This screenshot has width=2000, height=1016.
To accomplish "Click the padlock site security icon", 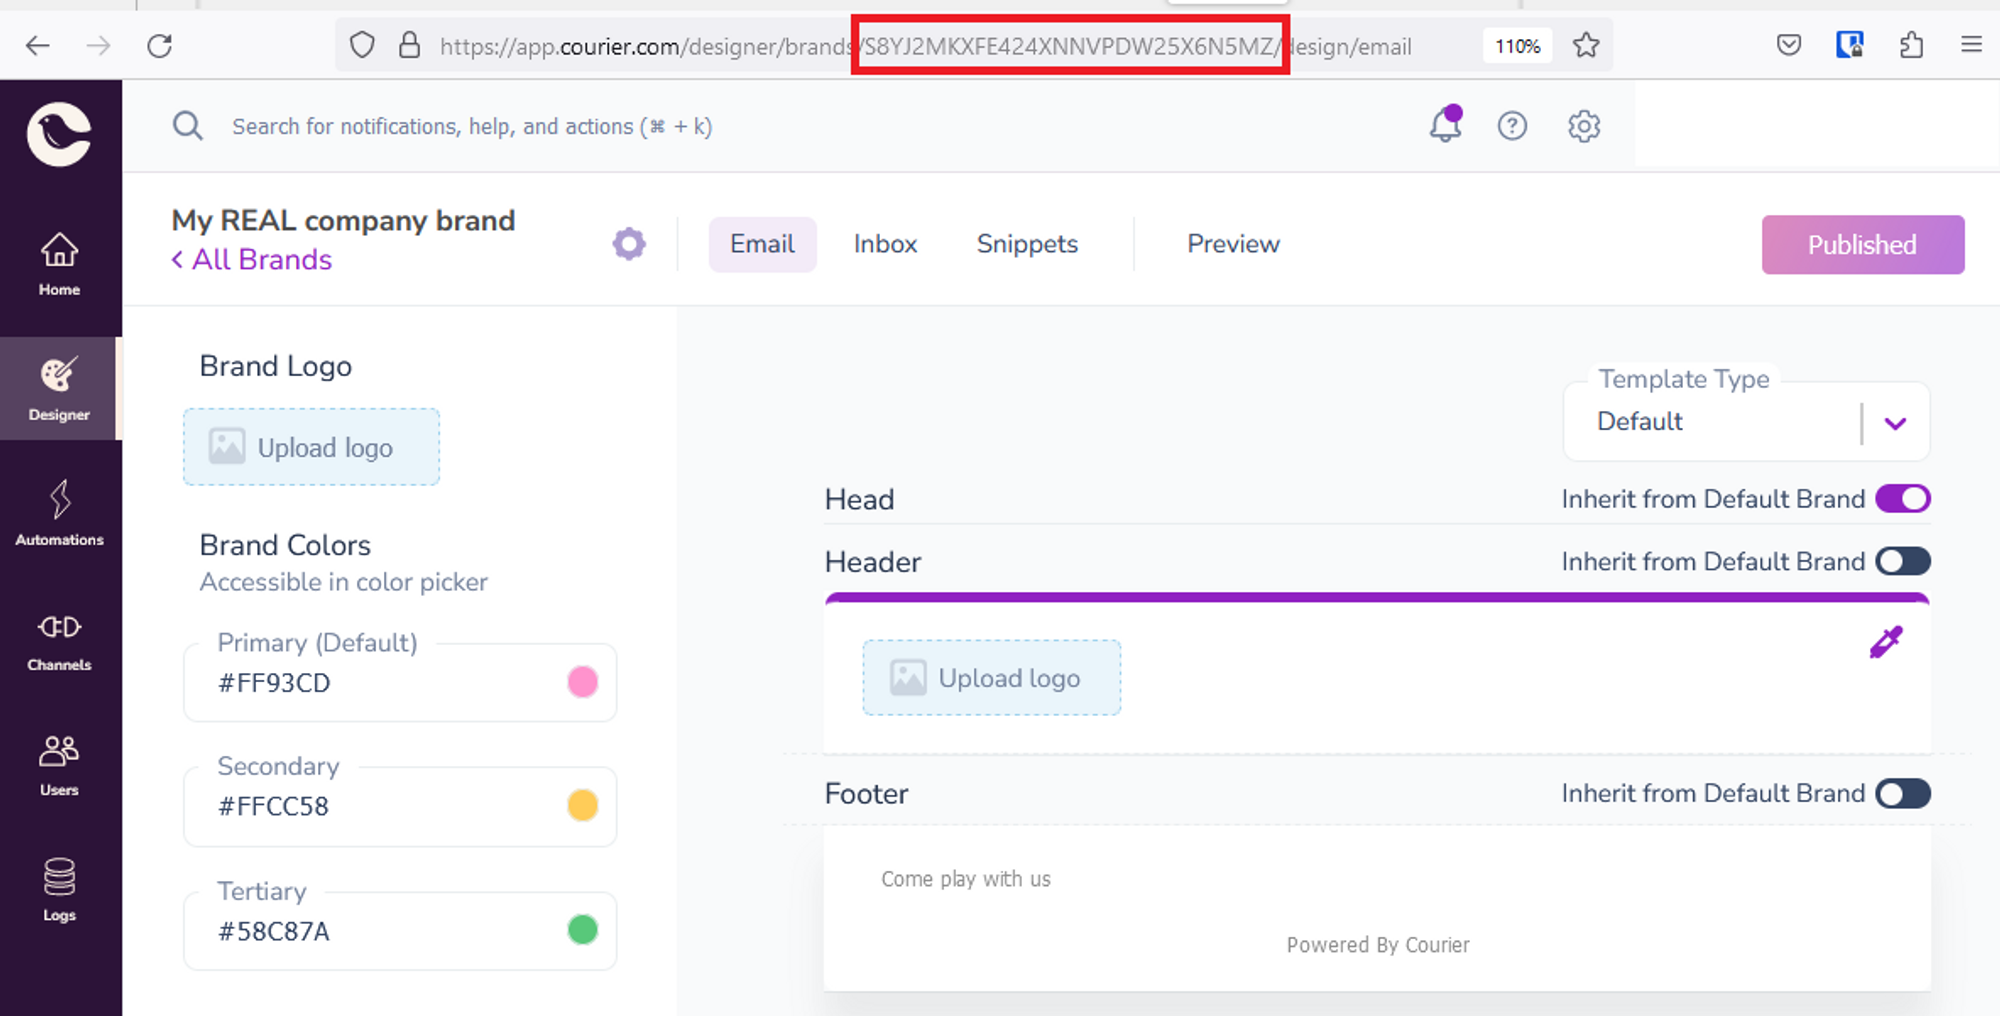I will click(409, 45).
